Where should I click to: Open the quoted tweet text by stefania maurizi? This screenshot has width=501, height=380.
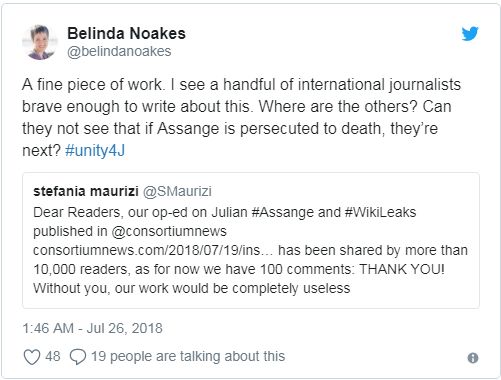click(x=251, y=250)
